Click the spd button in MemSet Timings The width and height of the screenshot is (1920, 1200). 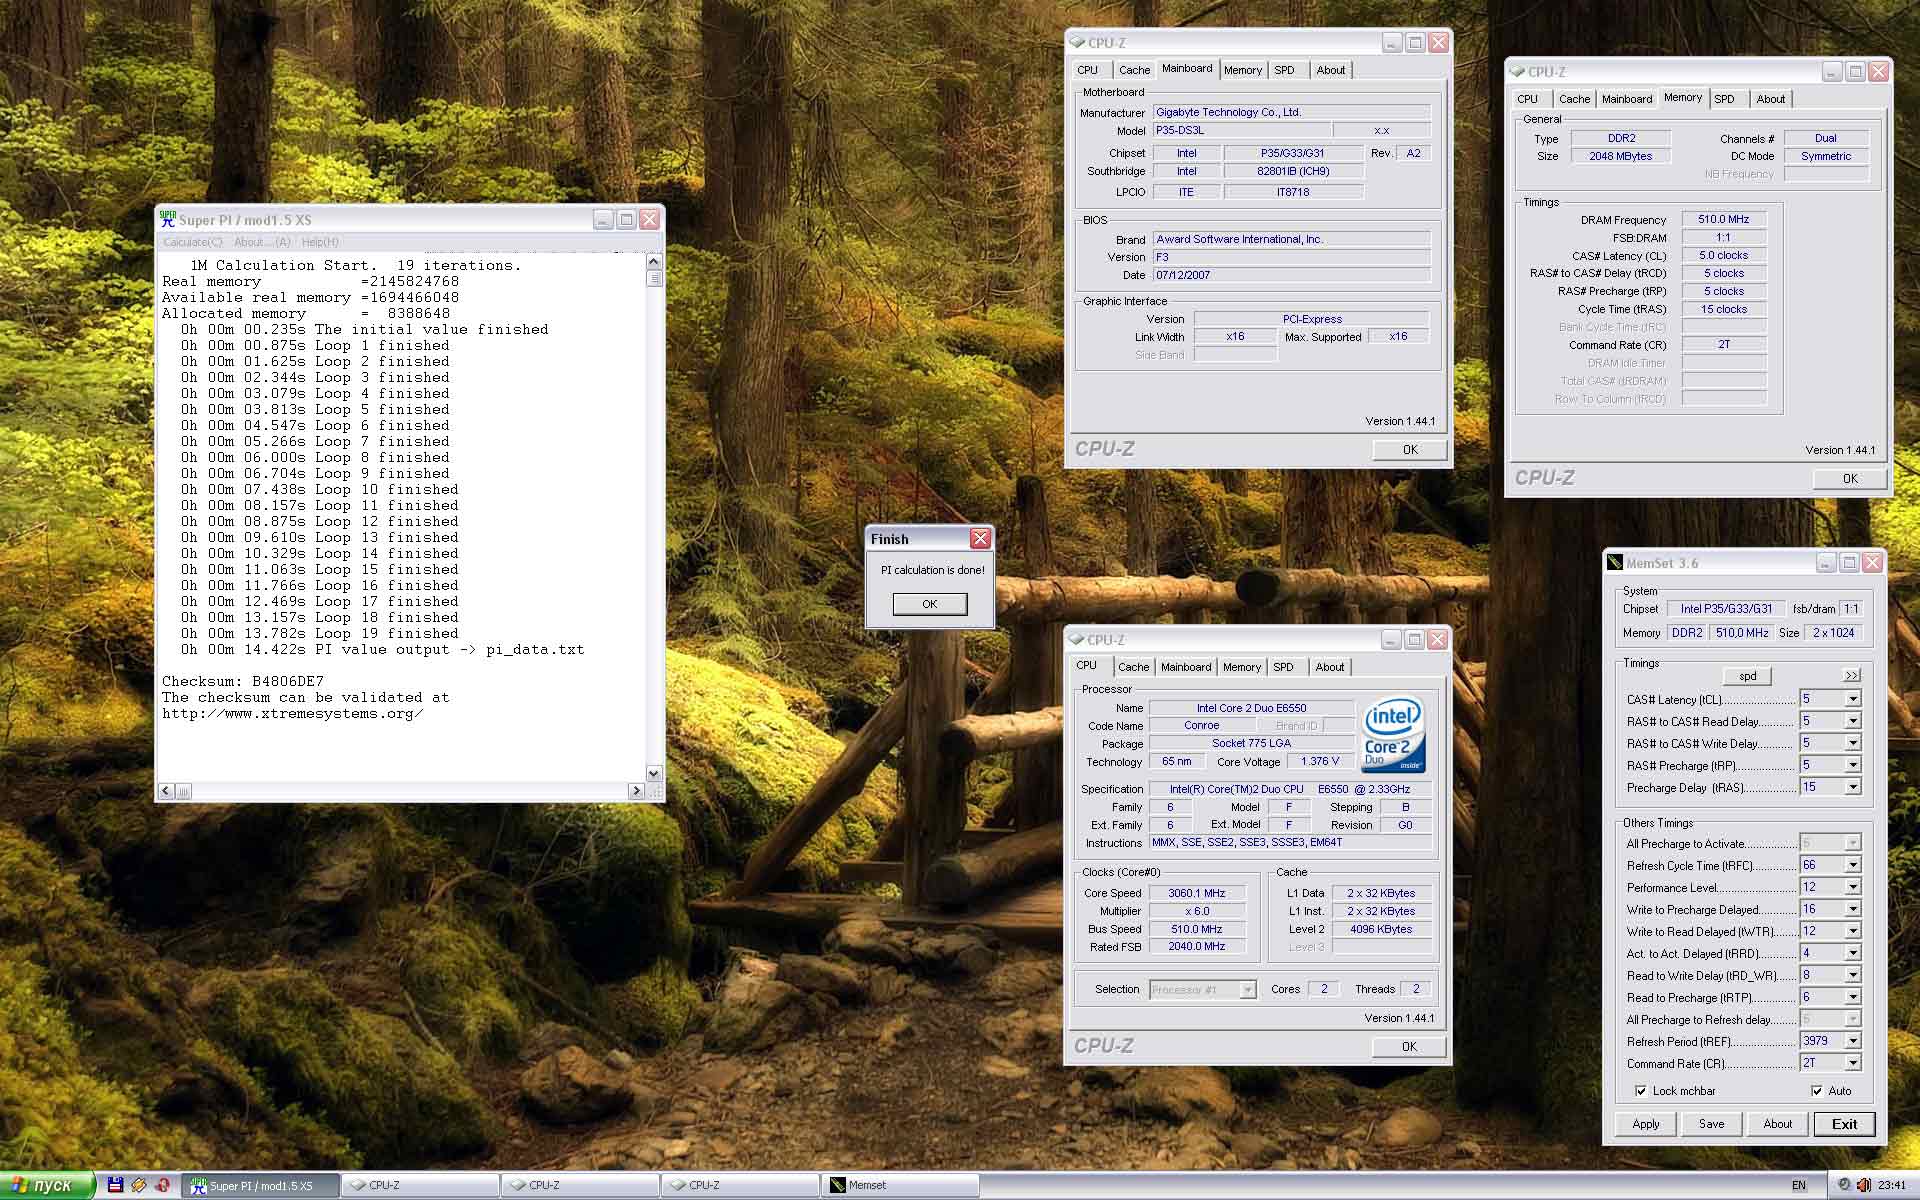[x=1747, y=676]
